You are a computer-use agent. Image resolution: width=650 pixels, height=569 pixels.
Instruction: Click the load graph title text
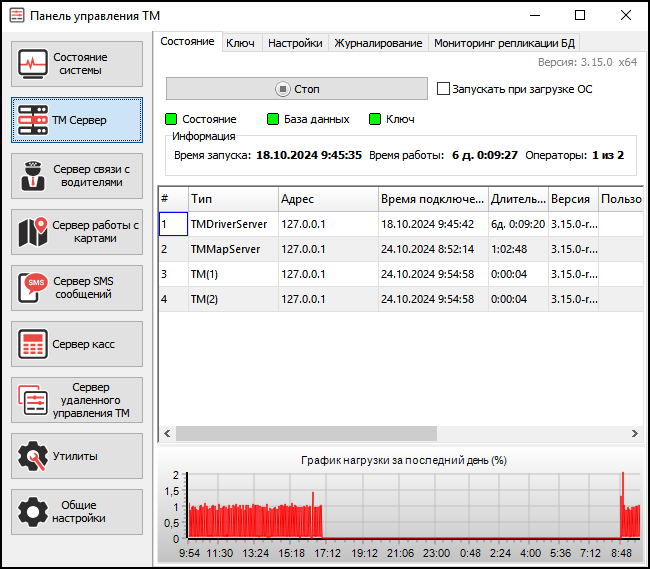404,460
